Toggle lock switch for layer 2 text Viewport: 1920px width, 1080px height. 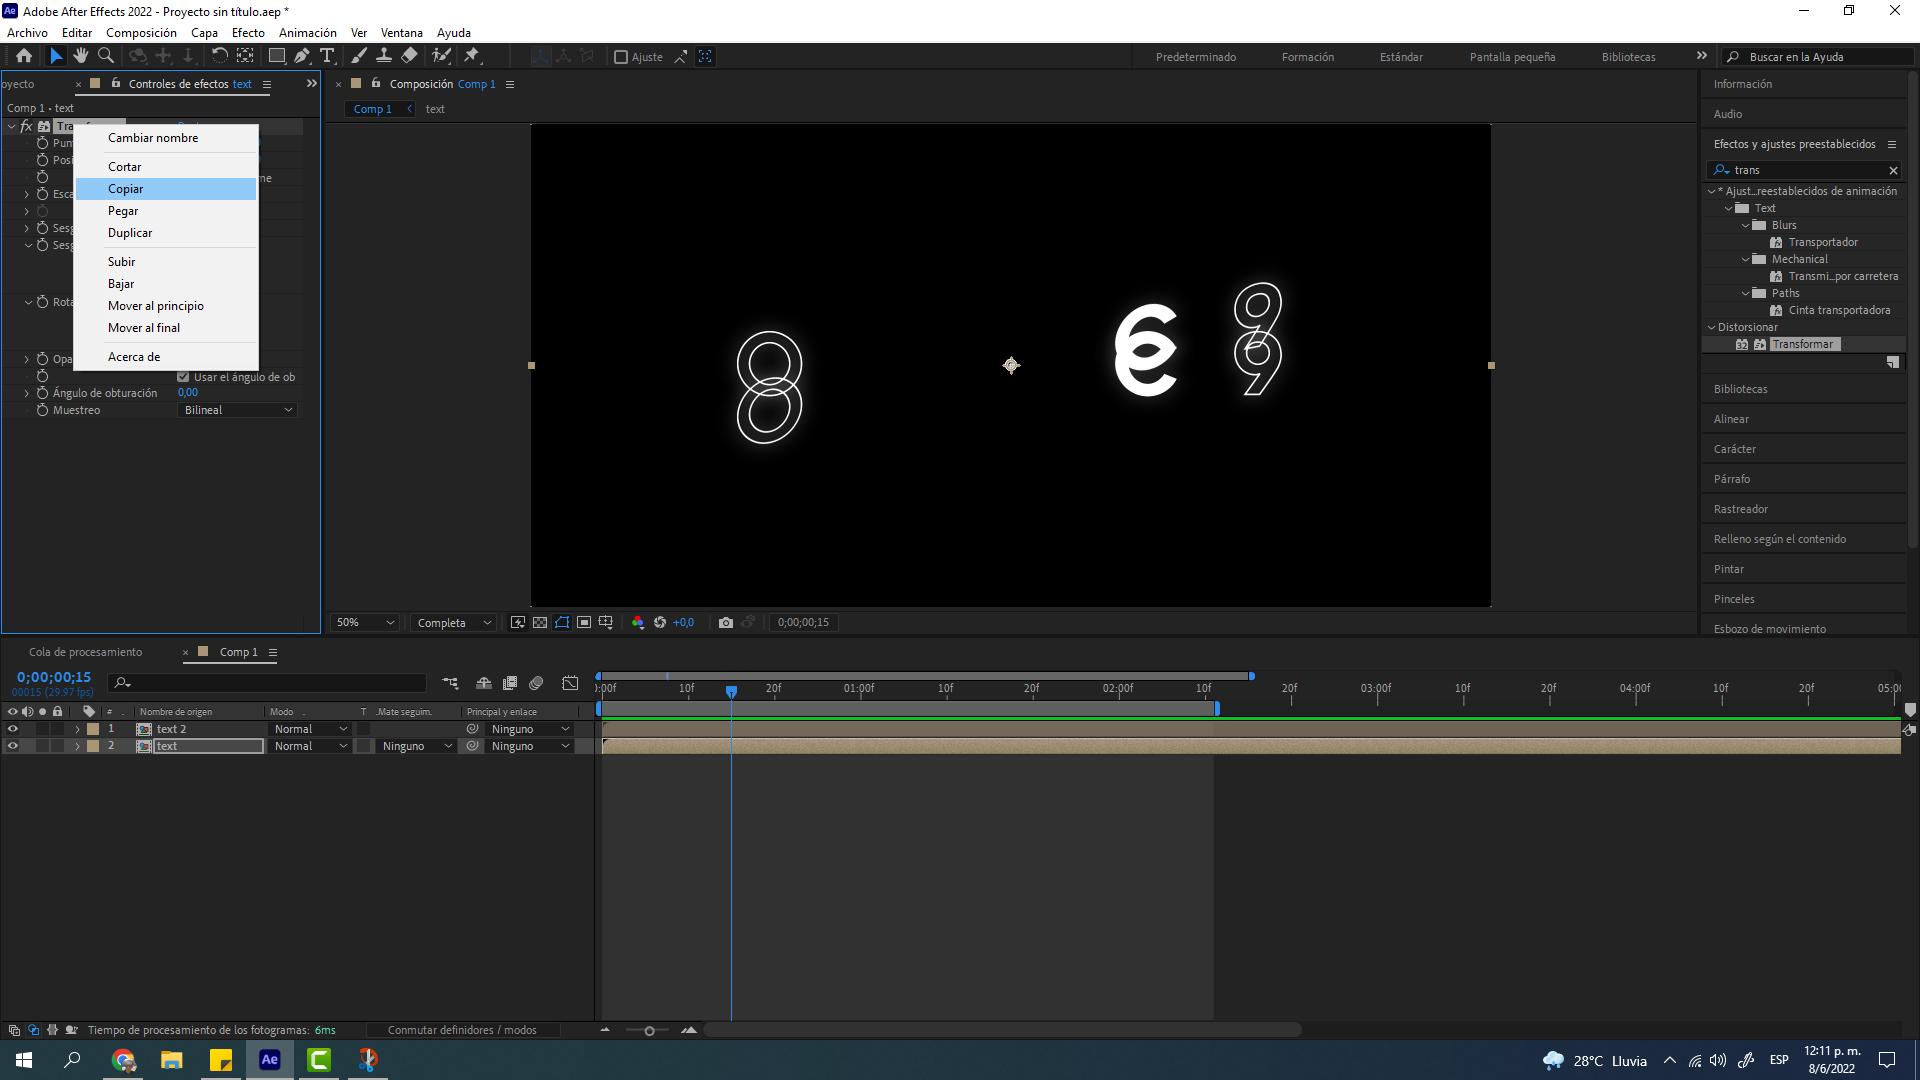(58, 746)
